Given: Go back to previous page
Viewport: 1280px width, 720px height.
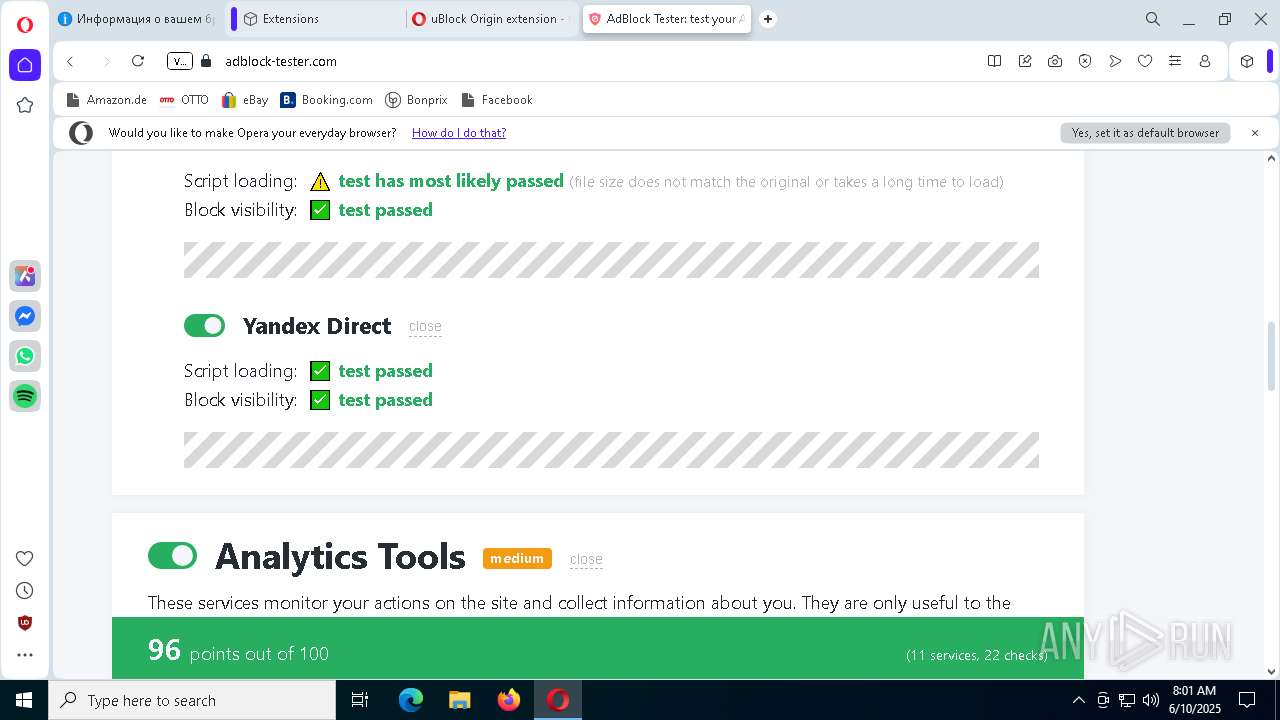Looking at the screenshot, I should [x=70, y=61].
